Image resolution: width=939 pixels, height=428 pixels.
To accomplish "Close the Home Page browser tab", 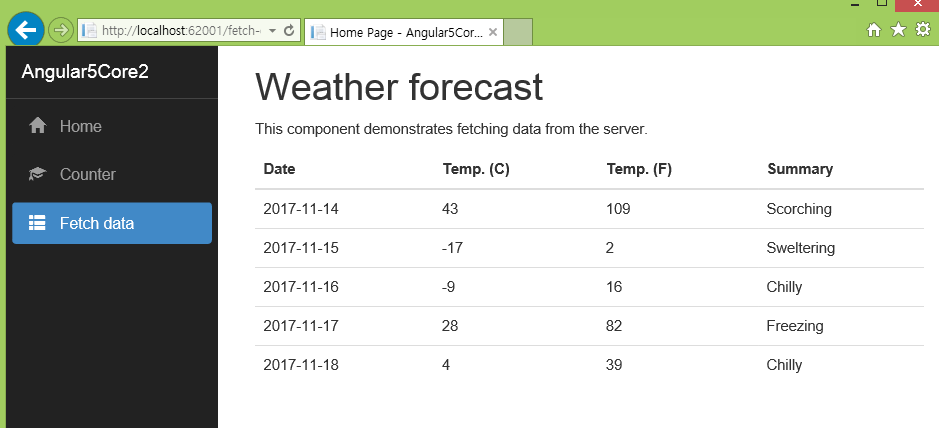I will (x=492, y=32).
